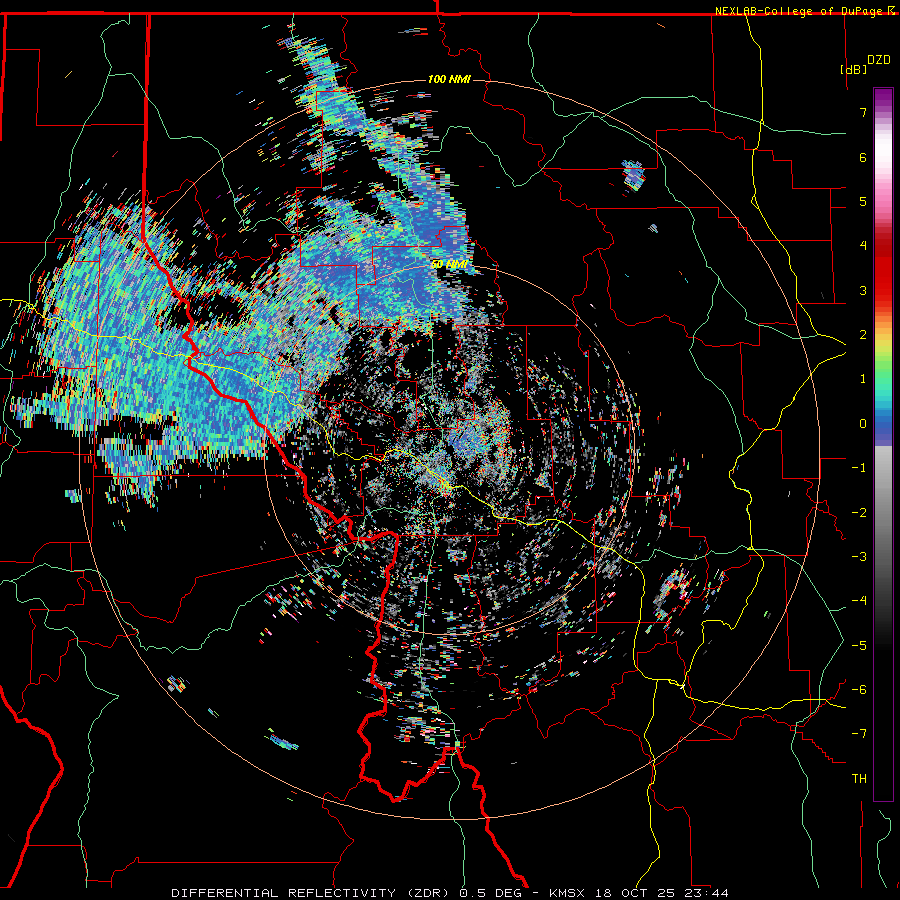Click the [dB] unit label
The height and width of the screenshot is (900, 900).
(853, 69)
